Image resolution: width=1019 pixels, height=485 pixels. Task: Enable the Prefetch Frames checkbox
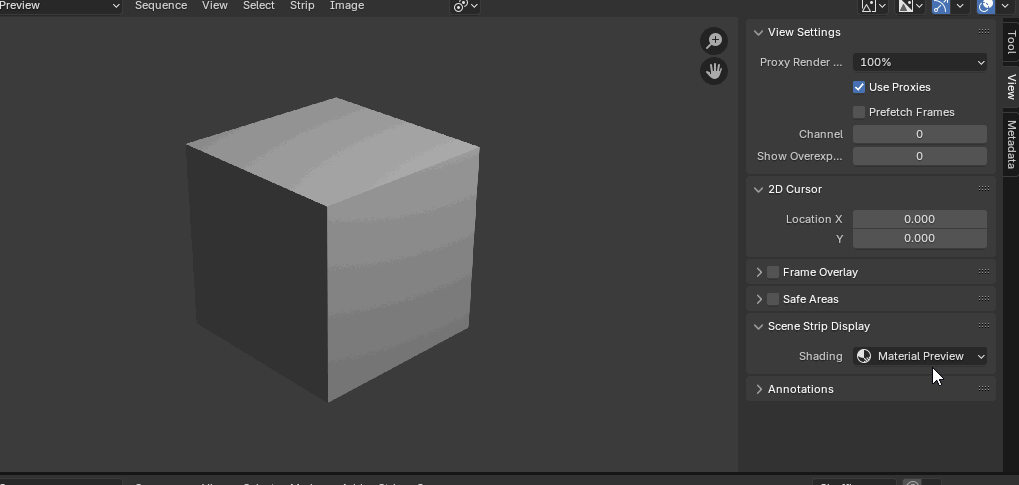click(x=859, y=112)
